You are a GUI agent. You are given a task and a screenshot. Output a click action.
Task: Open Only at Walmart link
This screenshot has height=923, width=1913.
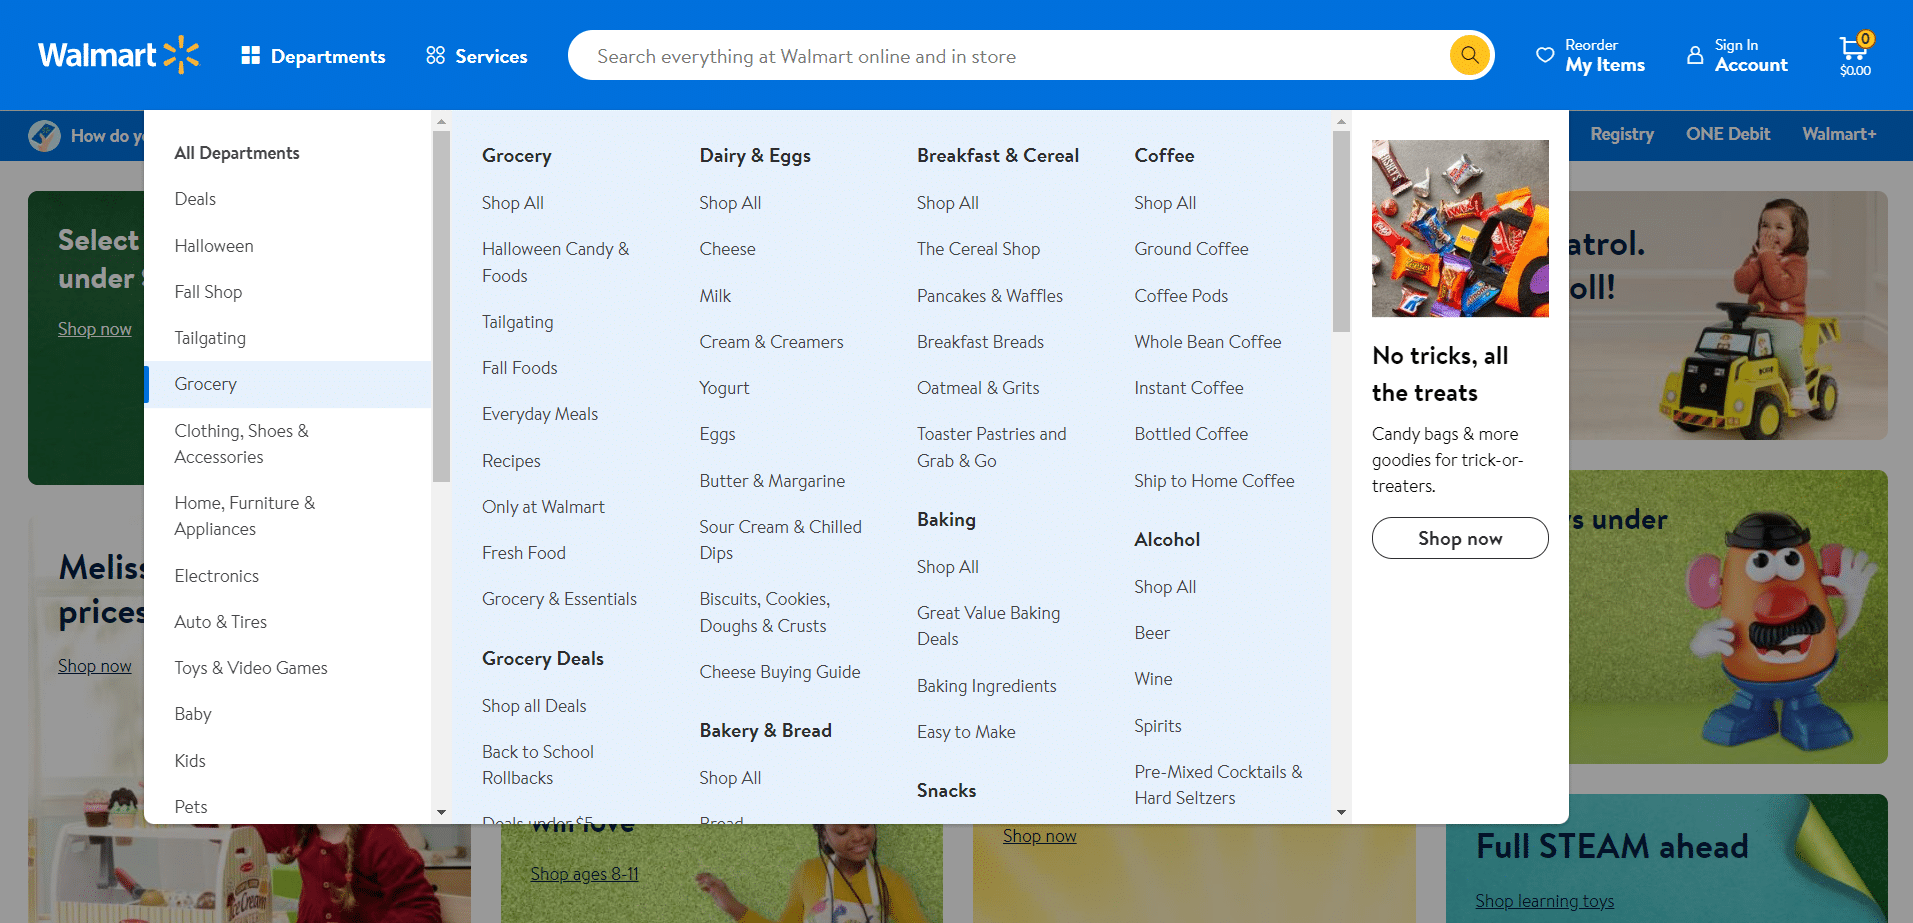(543, 507)
